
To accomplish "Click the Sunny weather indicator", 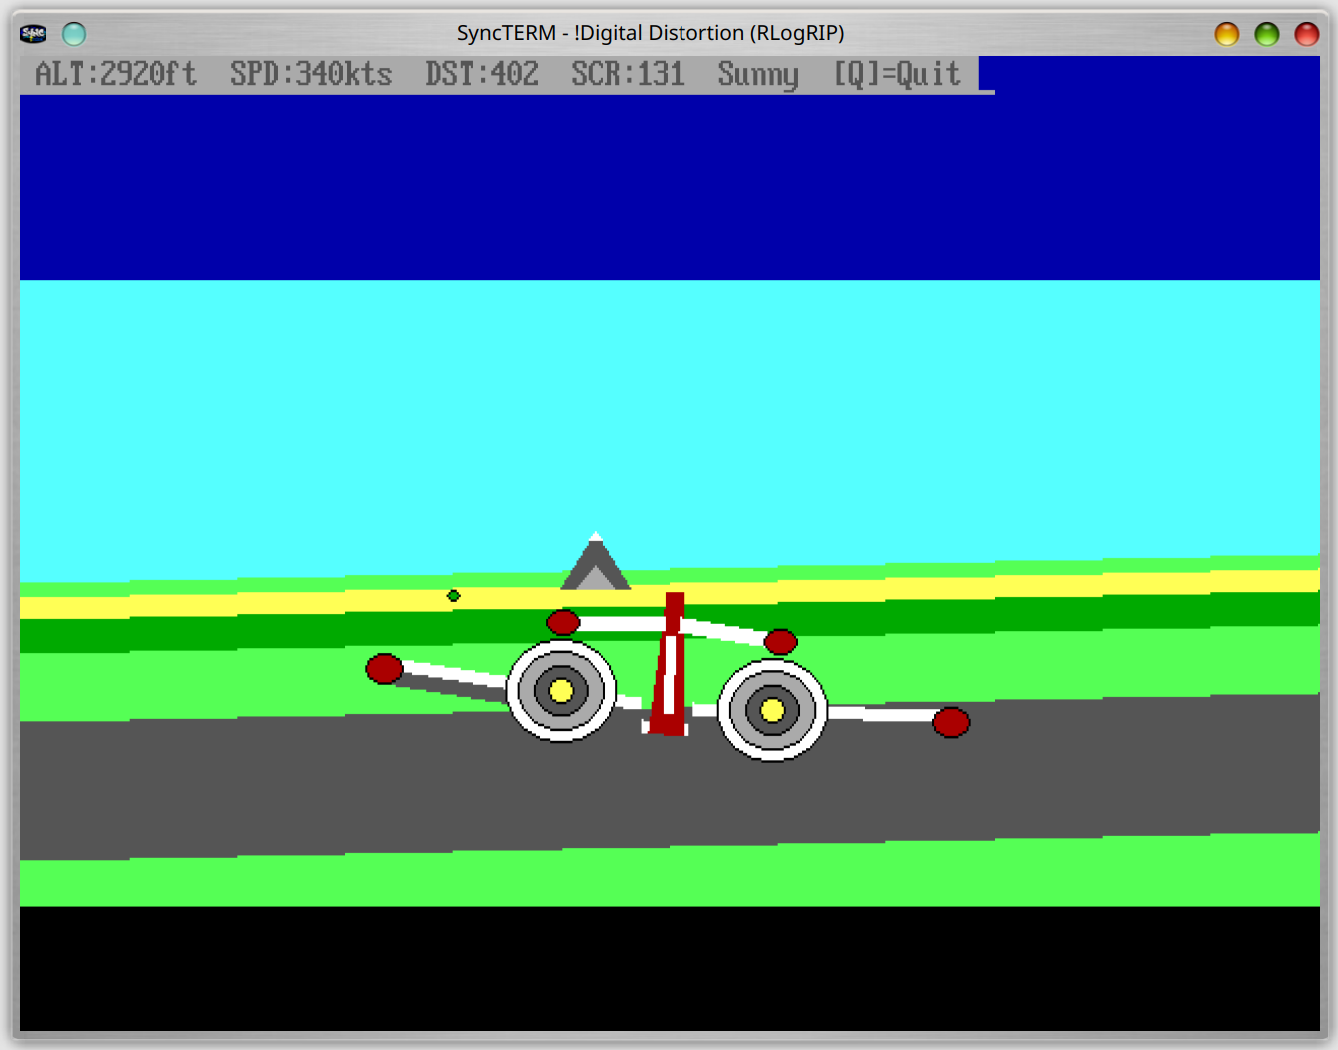I will pos(757,74).
